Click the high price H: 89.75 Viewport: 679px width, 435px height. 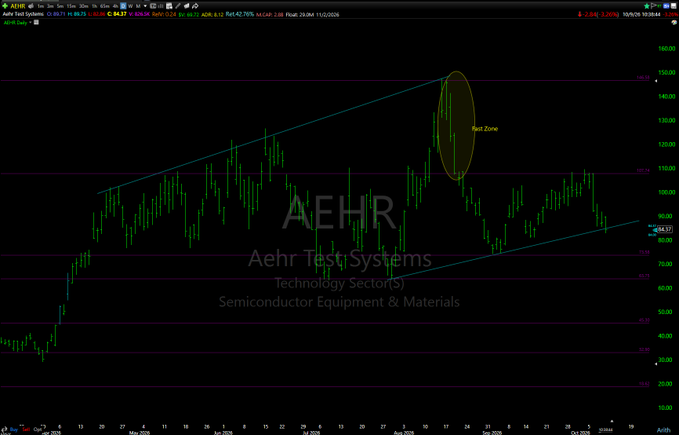[77, 14]
